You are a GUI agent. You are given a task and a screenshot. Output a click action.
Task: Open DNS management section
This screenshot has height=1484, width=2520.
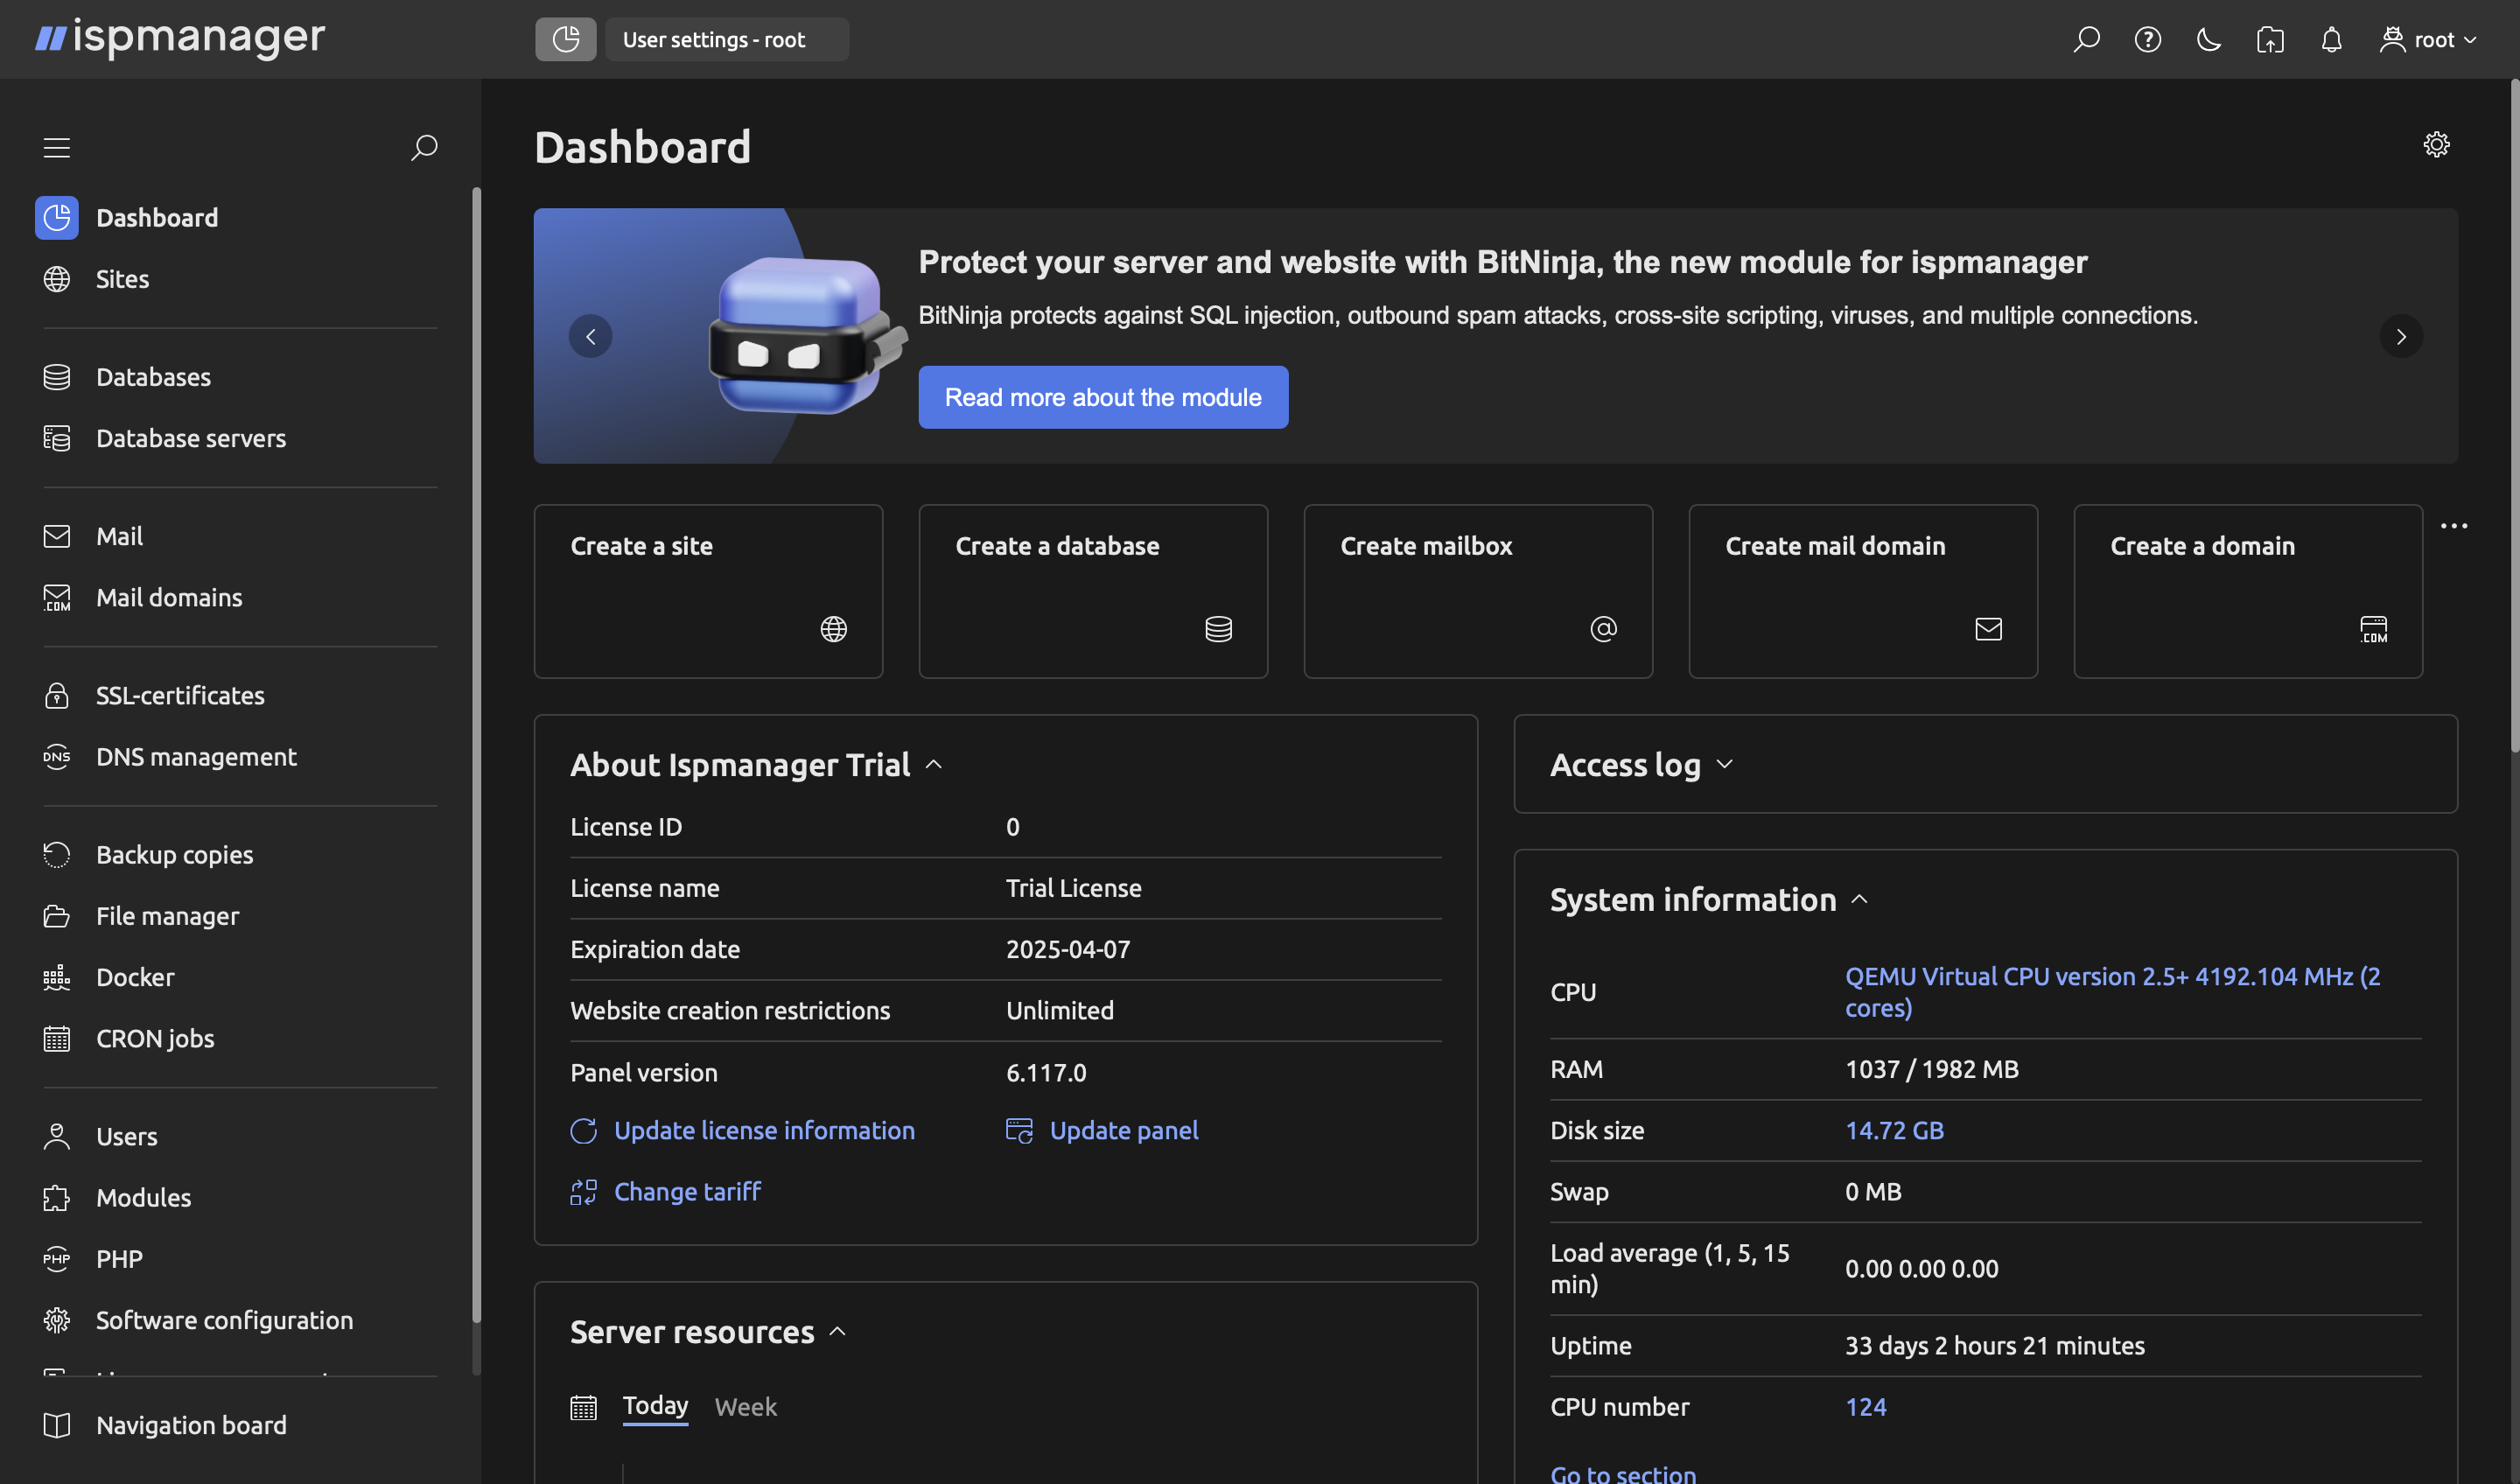pos(196,757)
